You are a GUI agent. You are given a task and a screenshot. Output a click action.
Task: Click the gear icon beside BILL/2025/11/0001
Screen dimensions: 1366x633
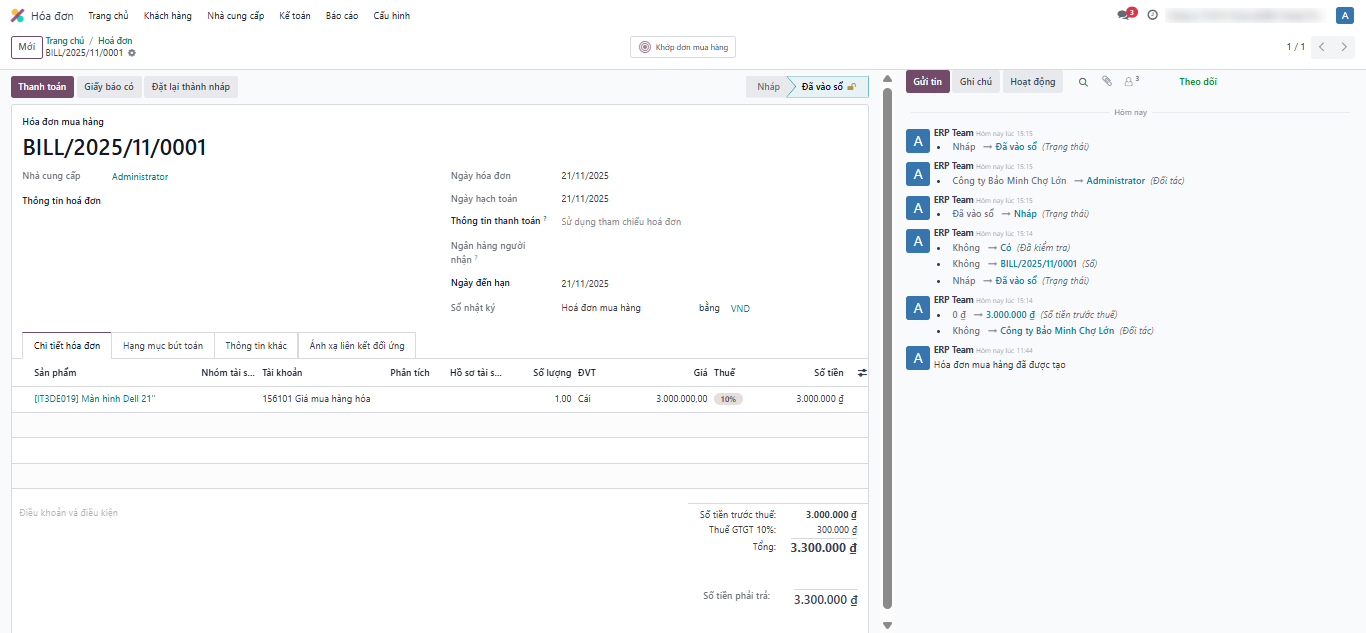tap(132, 53)
